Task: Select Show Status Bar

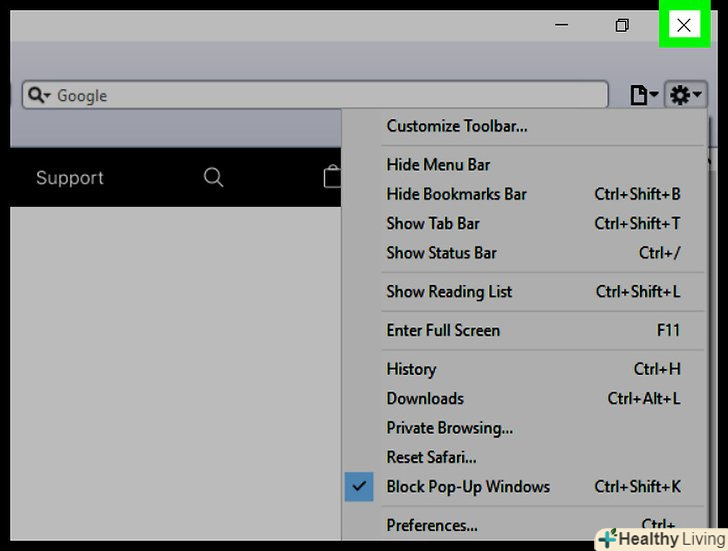Action: click(x=441, y=253)
